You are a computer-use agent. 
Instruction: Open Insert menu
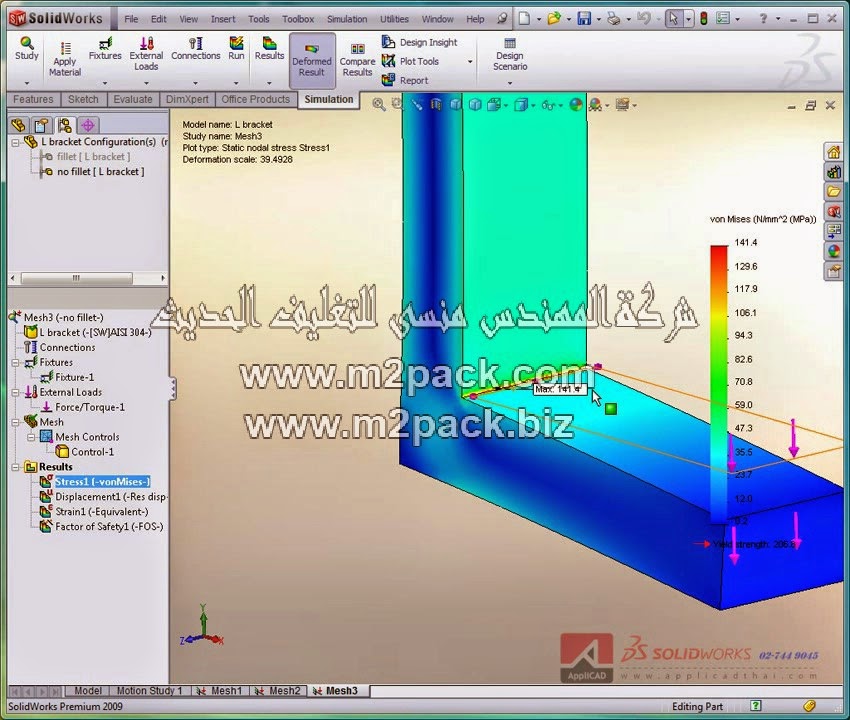click(x=223, y=19)
